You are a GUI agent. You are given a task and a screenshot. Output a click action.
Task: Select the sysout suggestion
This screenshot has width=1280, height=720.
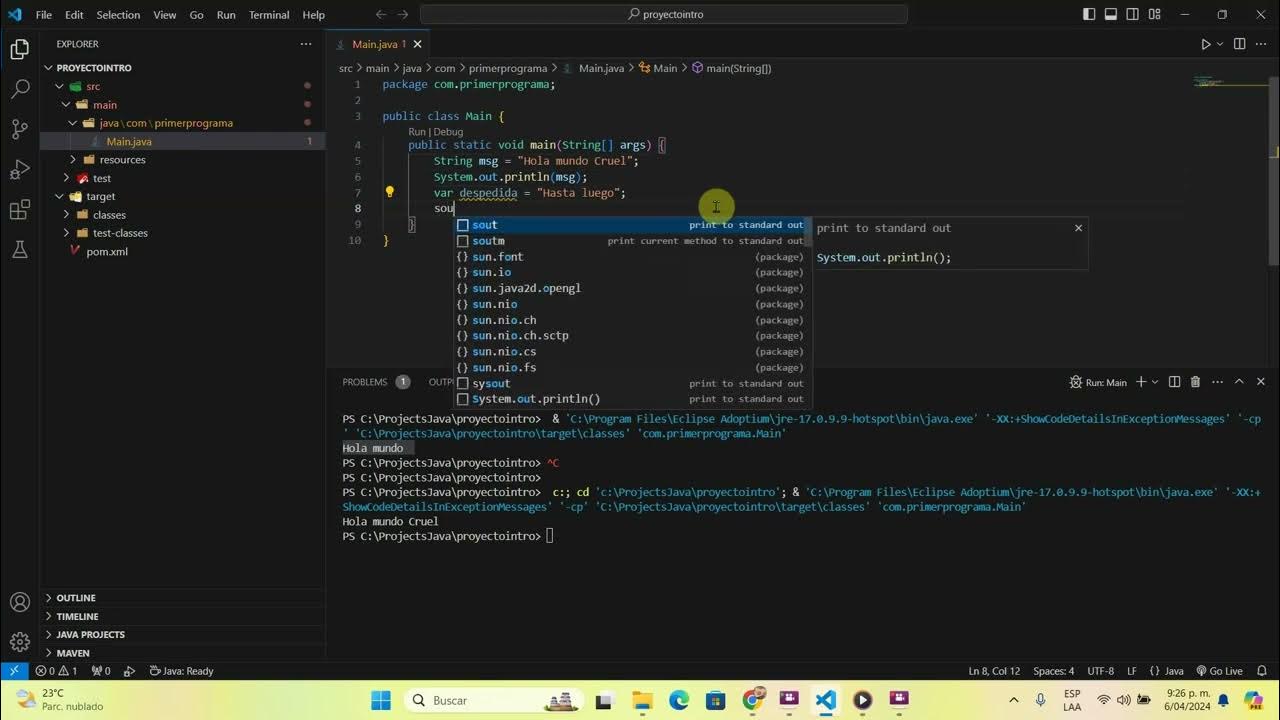coord(632,383)
